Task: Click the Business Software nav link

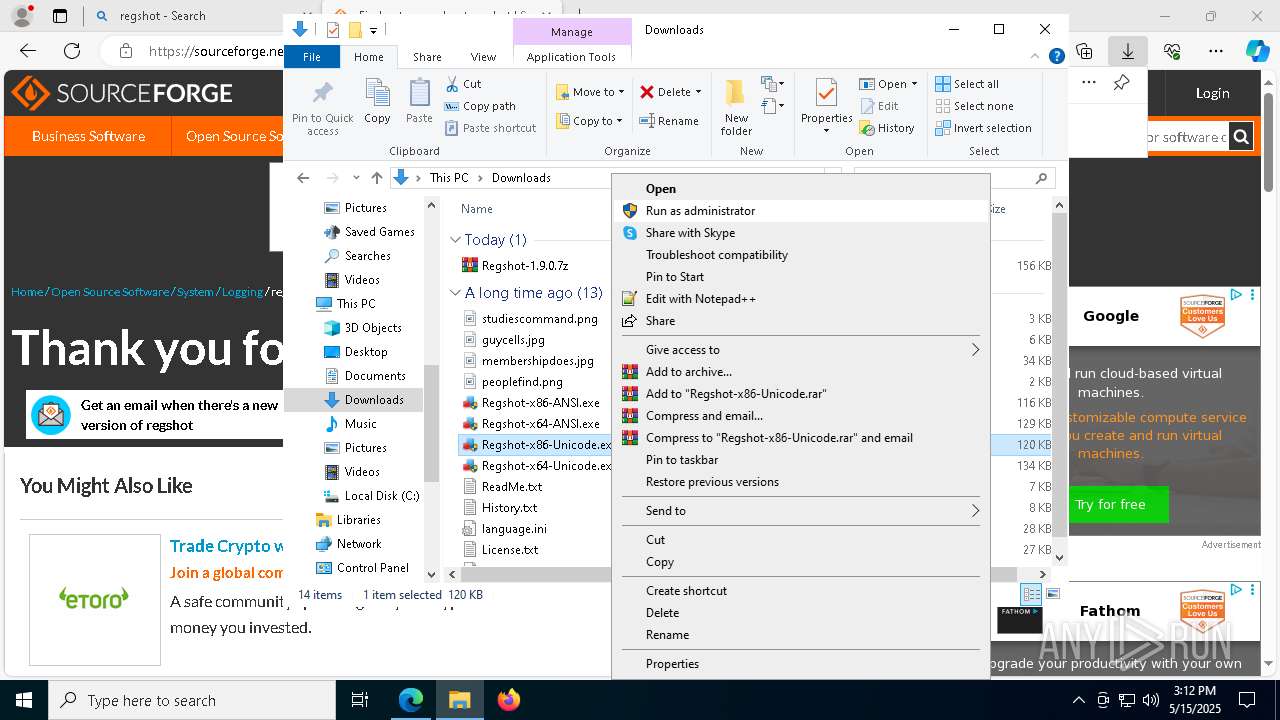Action: 88,136
